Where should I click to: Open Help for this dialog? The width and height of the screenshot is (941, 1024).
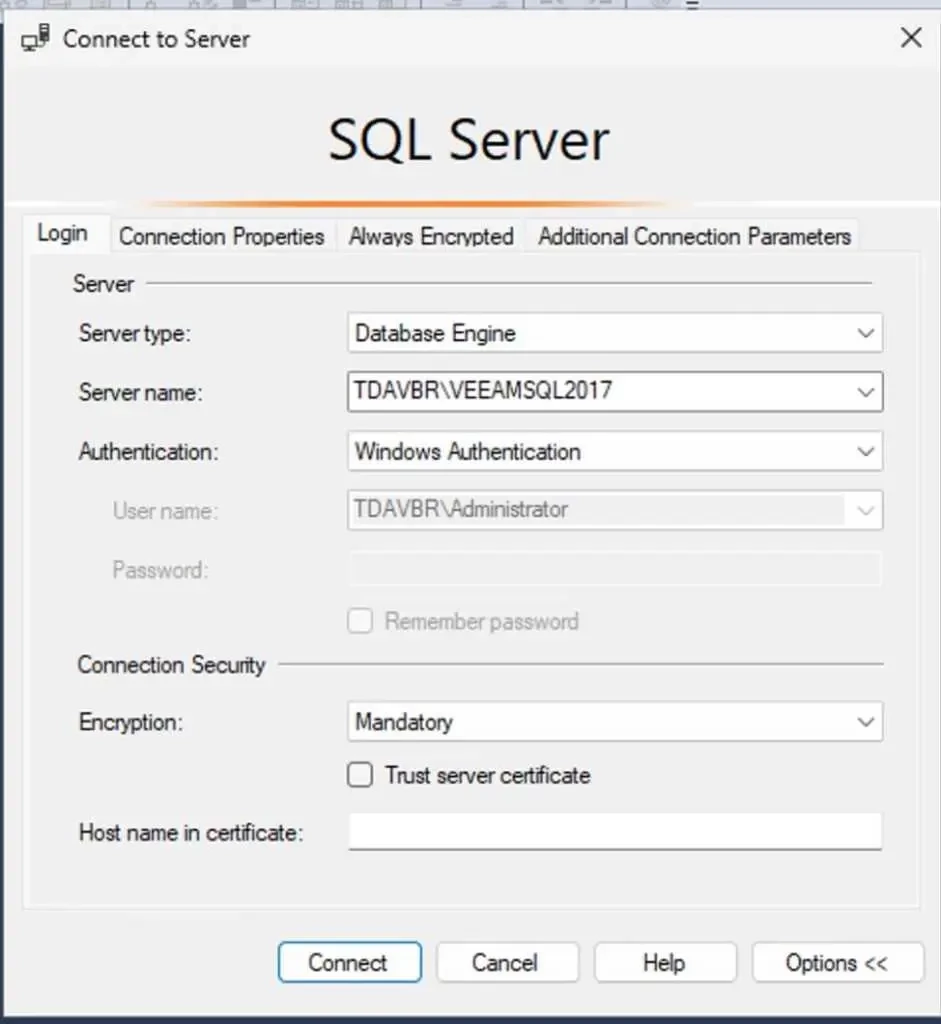[665, 962]
